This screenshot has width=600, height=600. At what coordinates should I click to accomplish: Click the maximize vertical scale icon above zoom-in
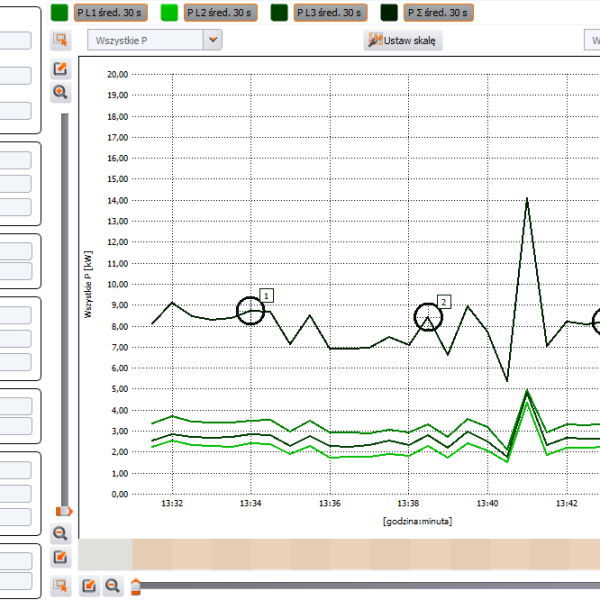[60, 68]
